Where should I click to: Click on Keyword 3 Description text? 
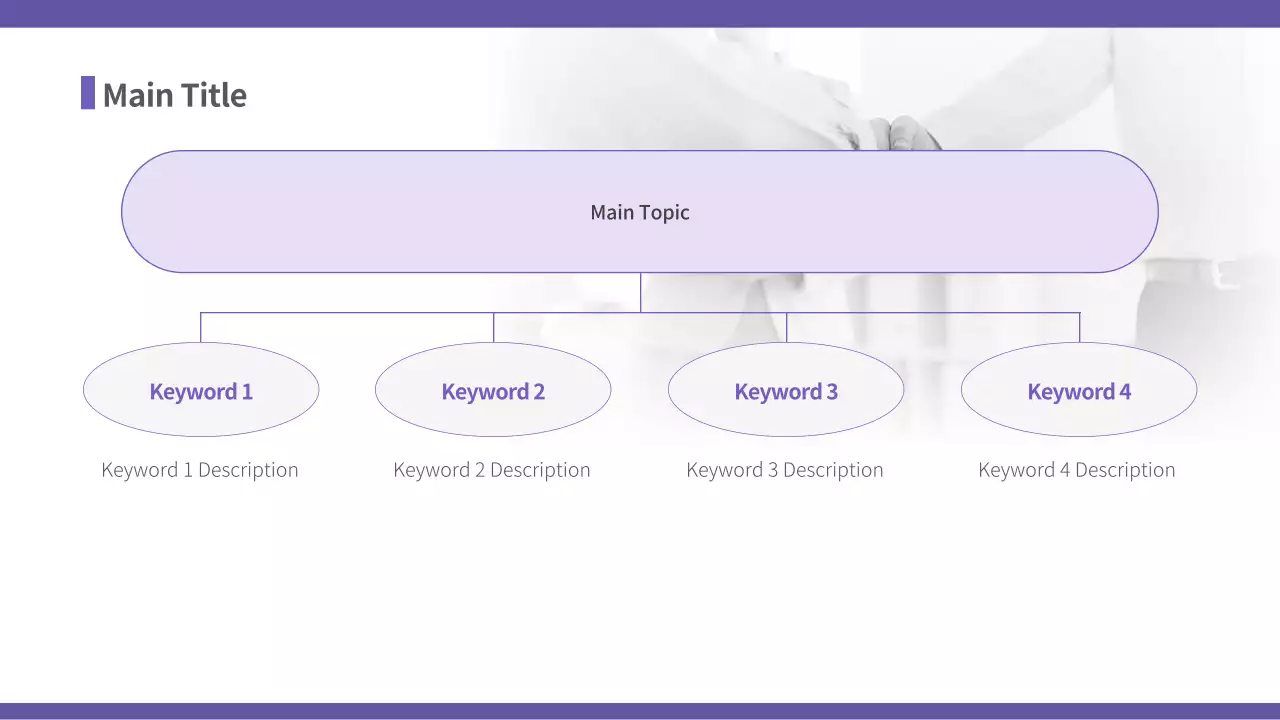(x=785, y=470)
